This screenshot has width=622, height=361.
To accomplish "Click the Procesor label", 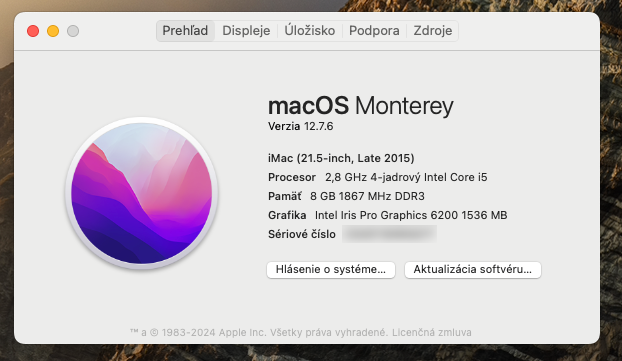I will click(x=292, y=177).
